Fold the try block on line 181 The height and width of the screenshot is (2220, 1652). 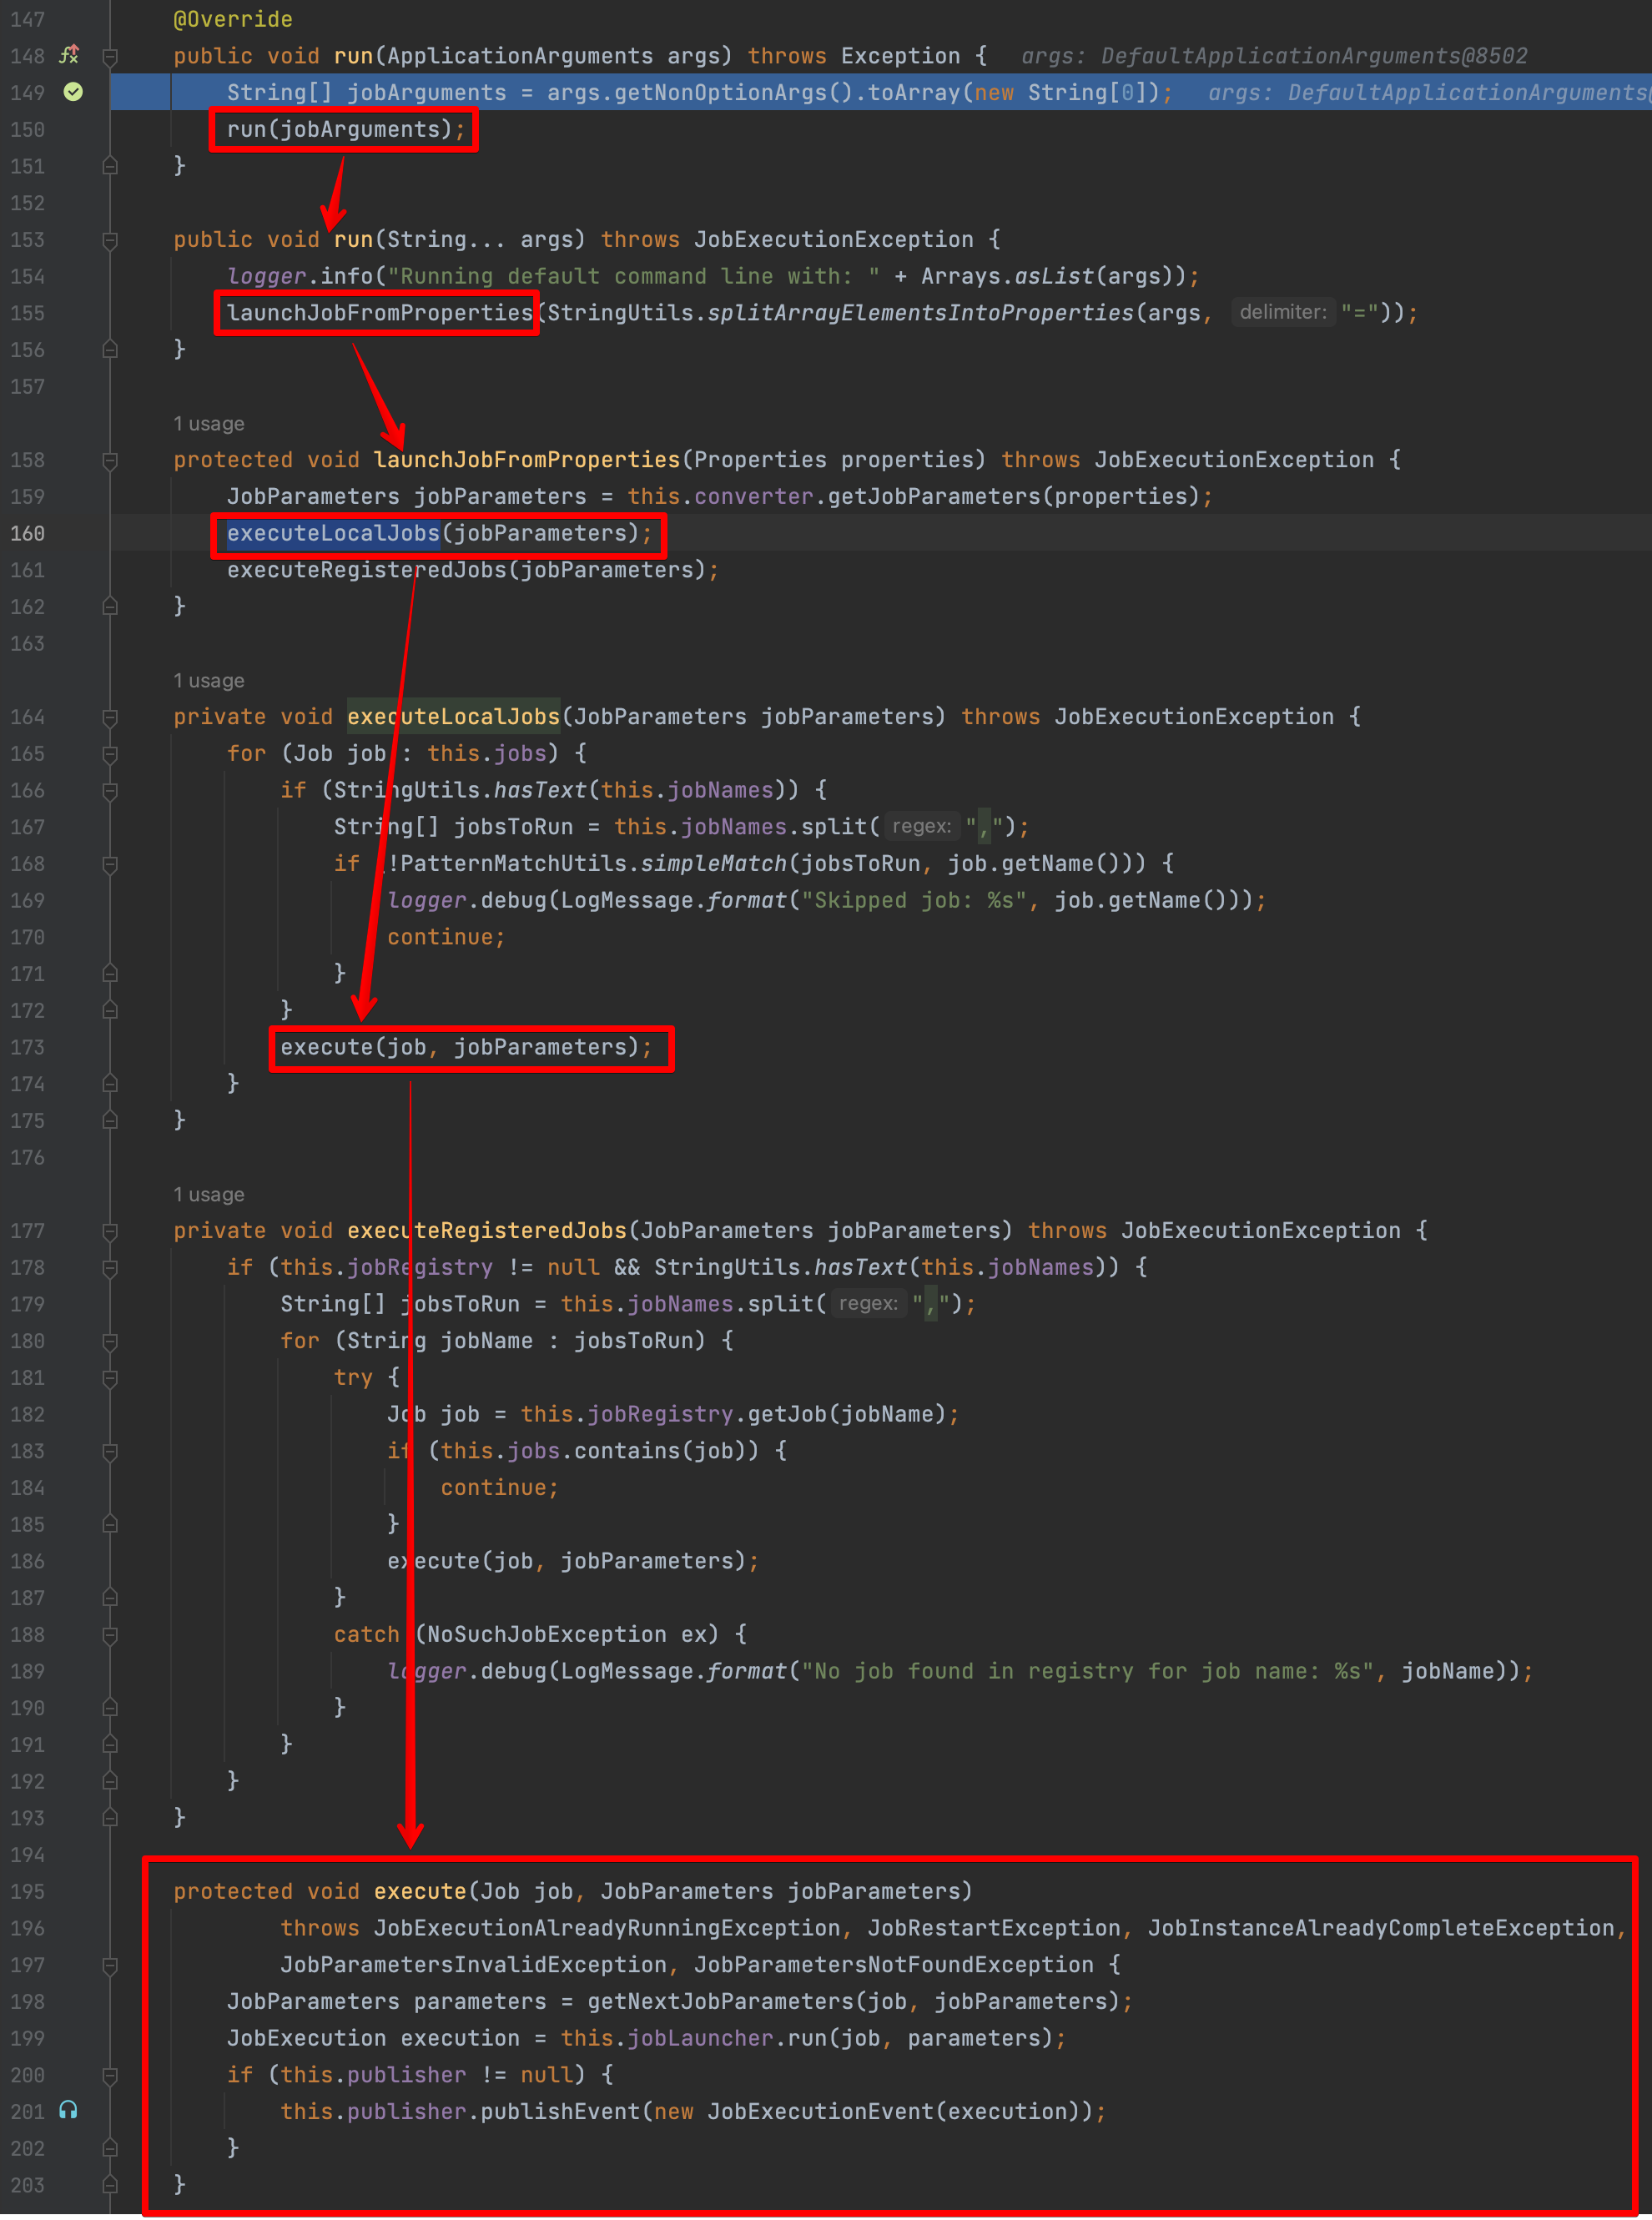click(110, 1379)
